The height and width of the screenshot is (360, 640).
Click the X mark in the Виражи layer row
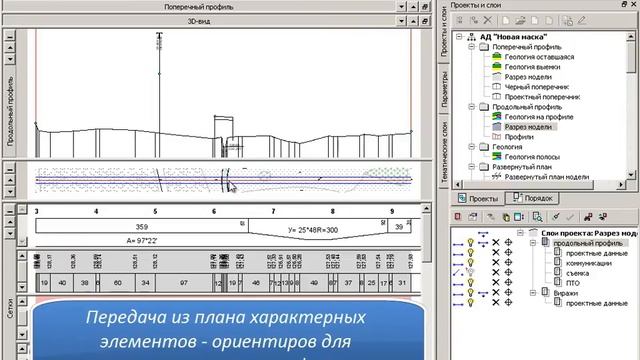click(x=496, y=292)
